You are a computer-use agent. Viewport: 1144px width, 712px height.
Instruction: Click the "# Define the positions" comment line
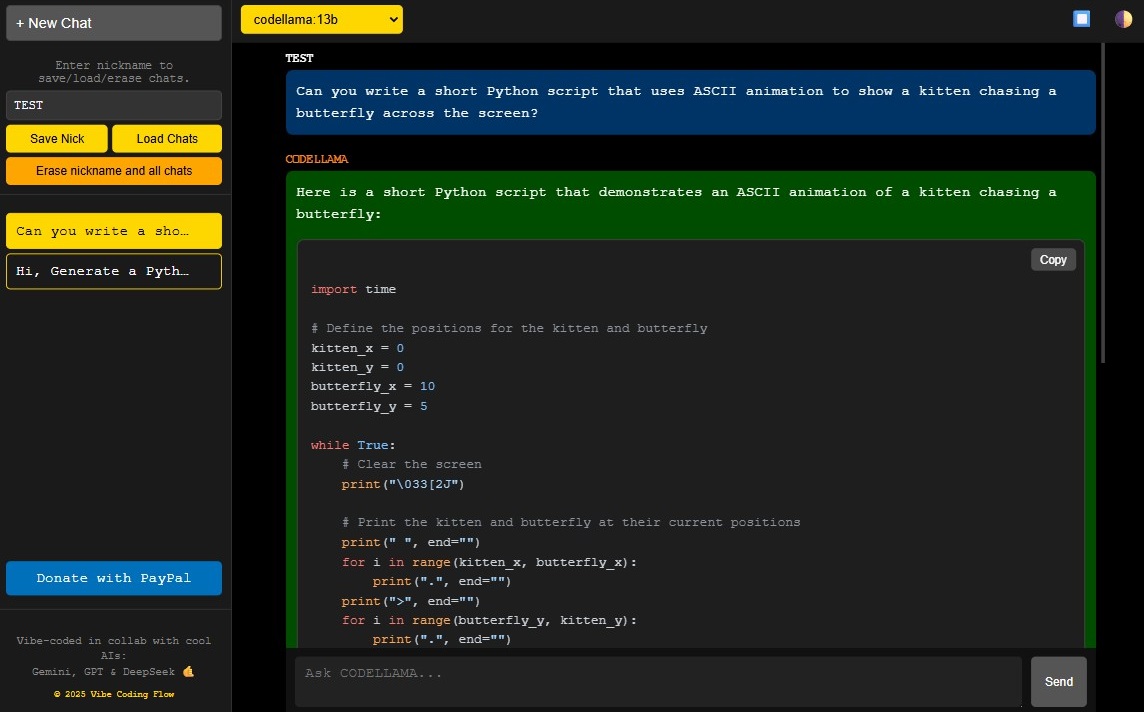[x=509, y=328]
